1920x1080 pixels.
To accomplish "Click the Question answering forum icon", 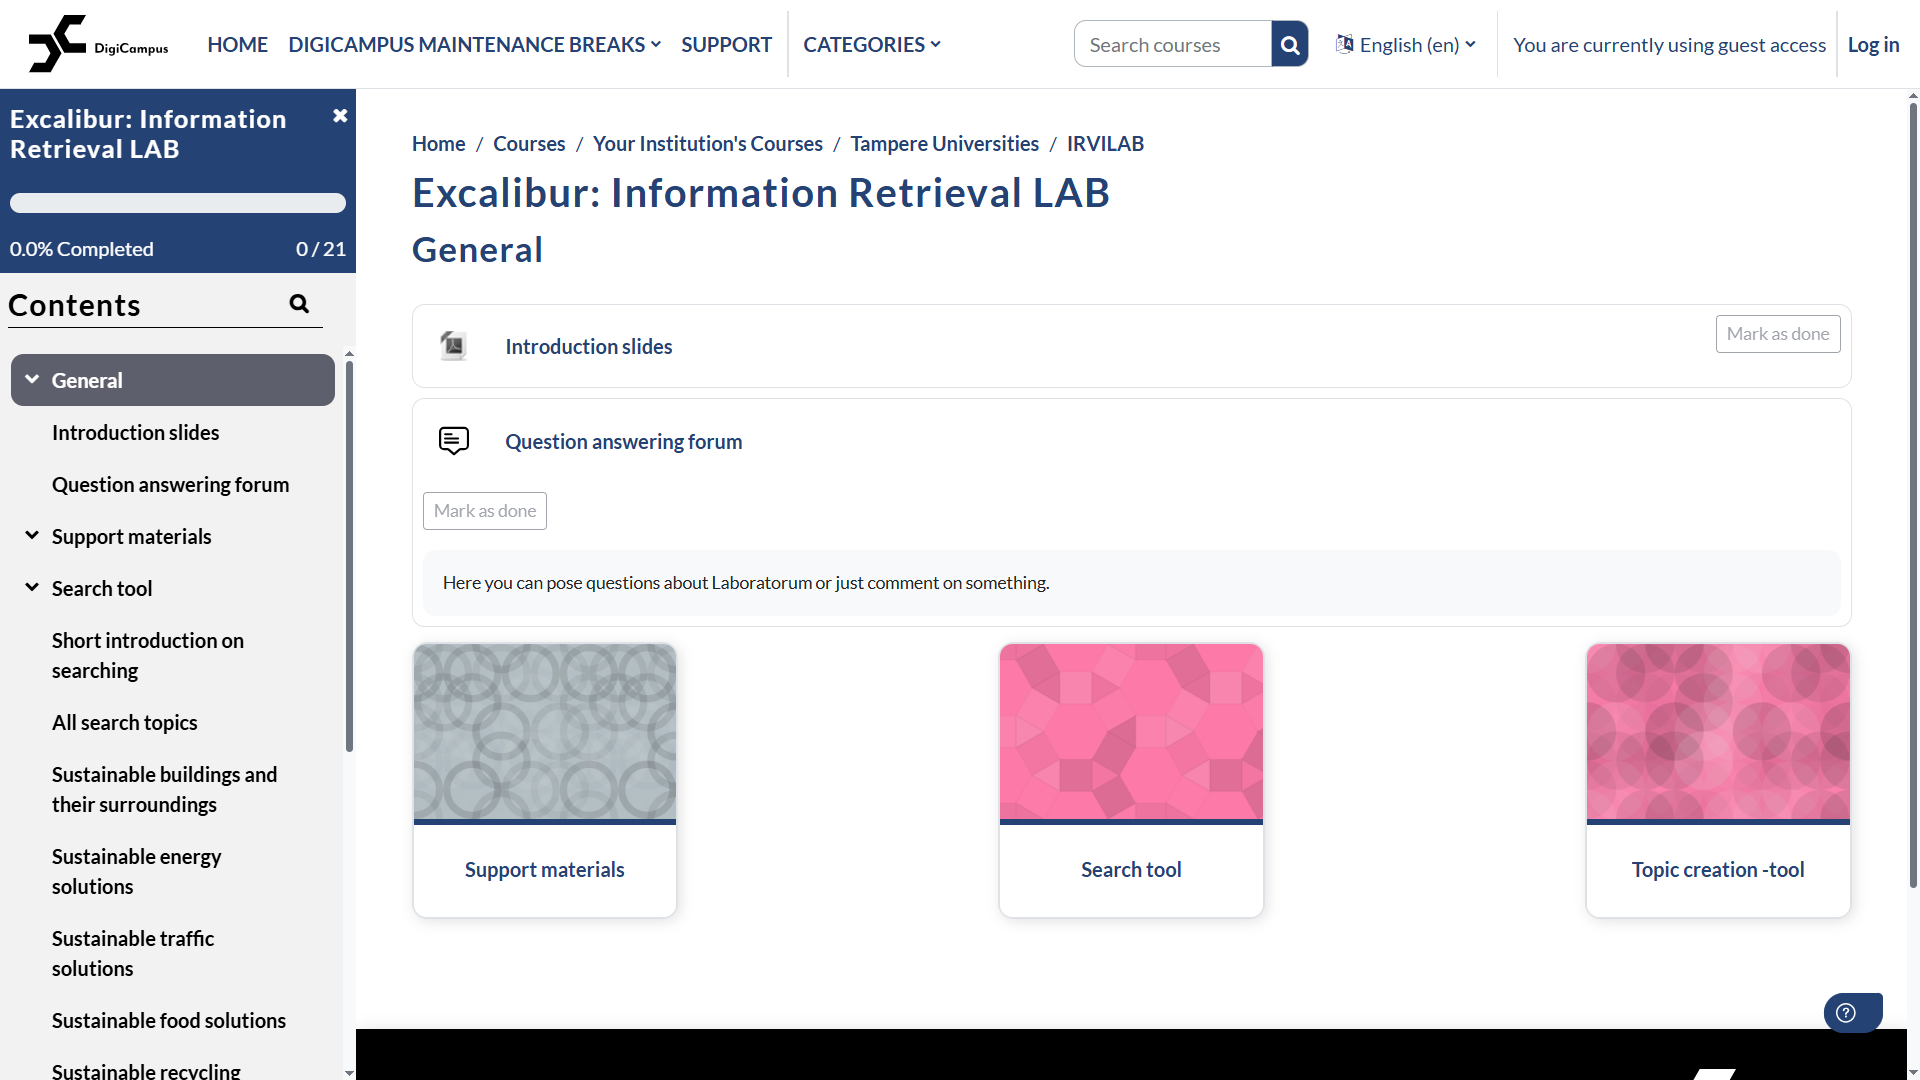I will pos(453,441).
